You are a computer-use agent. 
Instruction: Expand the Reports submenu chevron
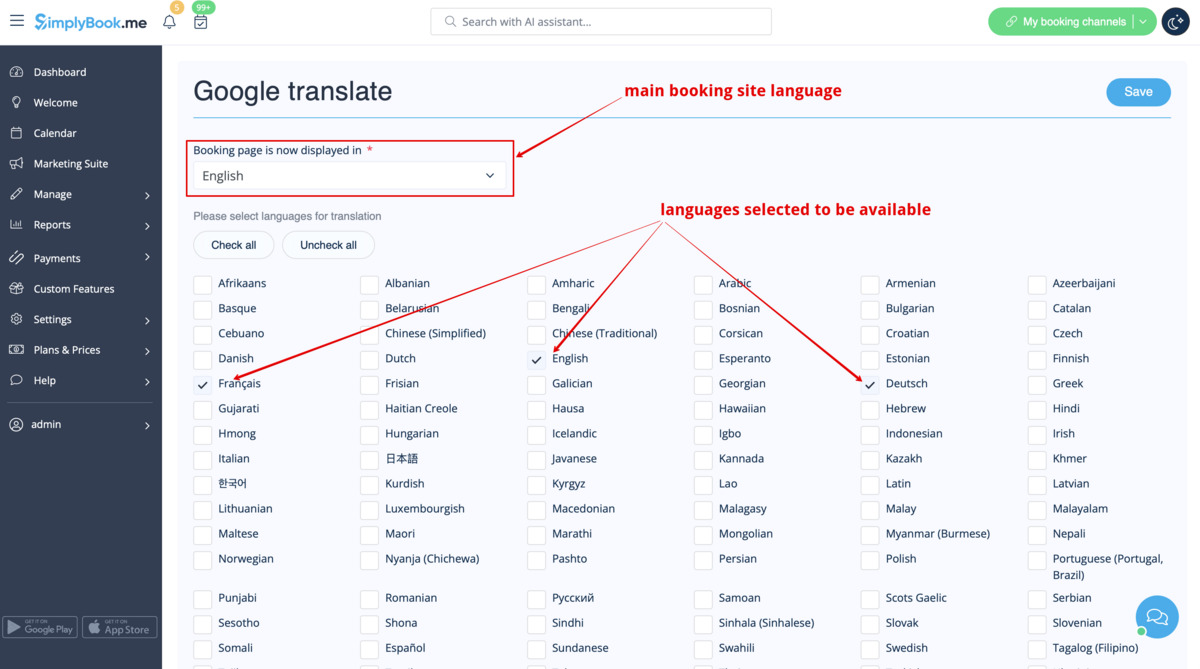[x=147, y=226]
